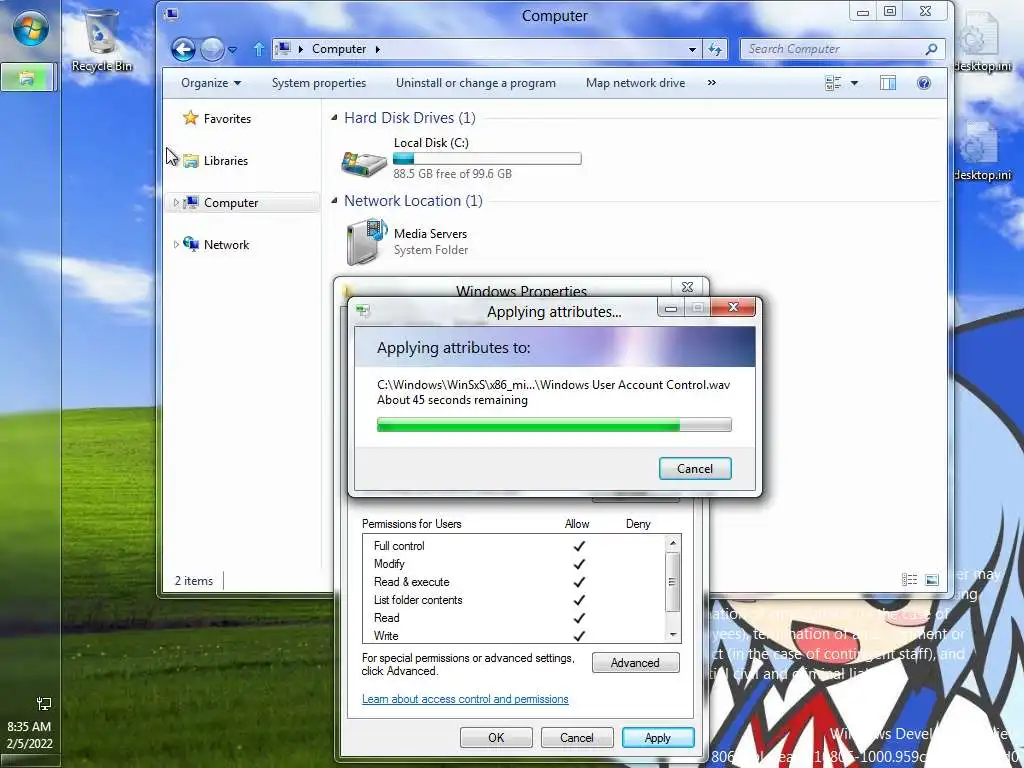This screenshot has height=768, width=1024.
Task: Collapse the Network Location group
Action: [334, 200]
